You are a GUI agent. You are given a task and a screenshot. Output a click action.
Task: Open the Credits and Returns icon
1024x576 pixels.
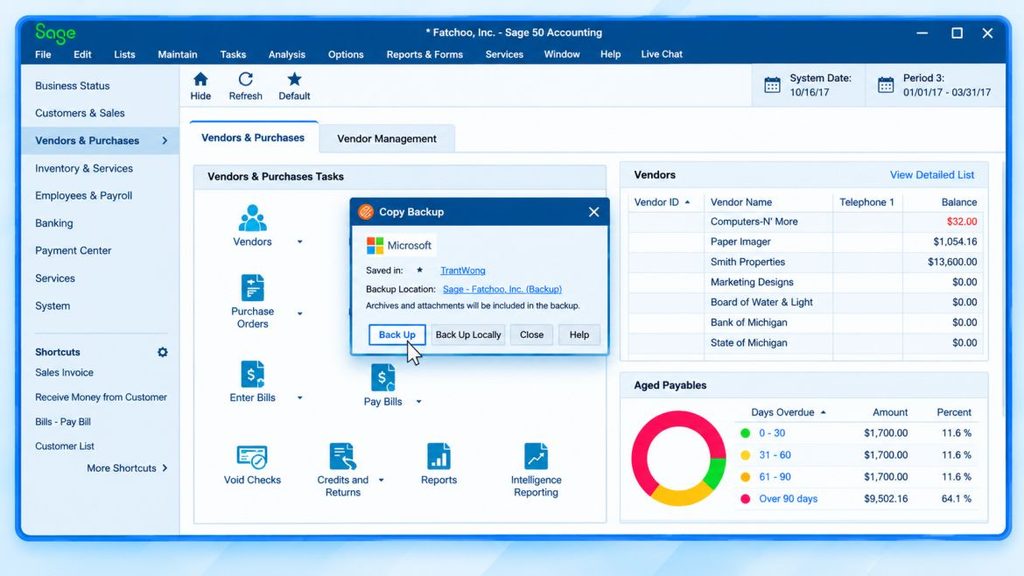click(342, 456)
